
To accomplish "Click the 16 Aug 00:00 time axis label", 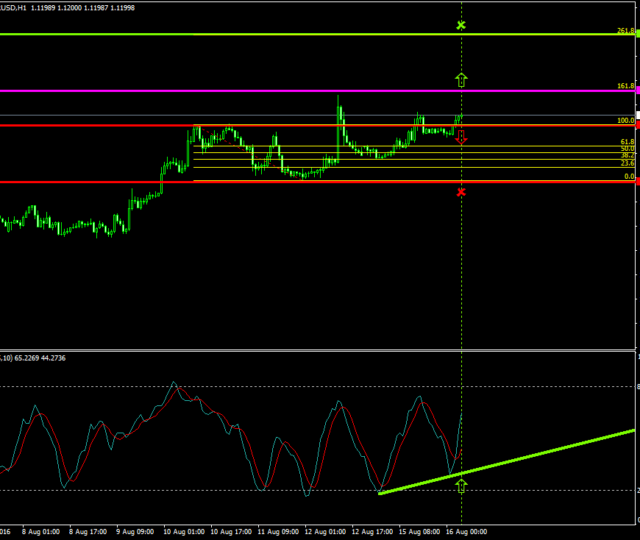I will pos(465,532).
